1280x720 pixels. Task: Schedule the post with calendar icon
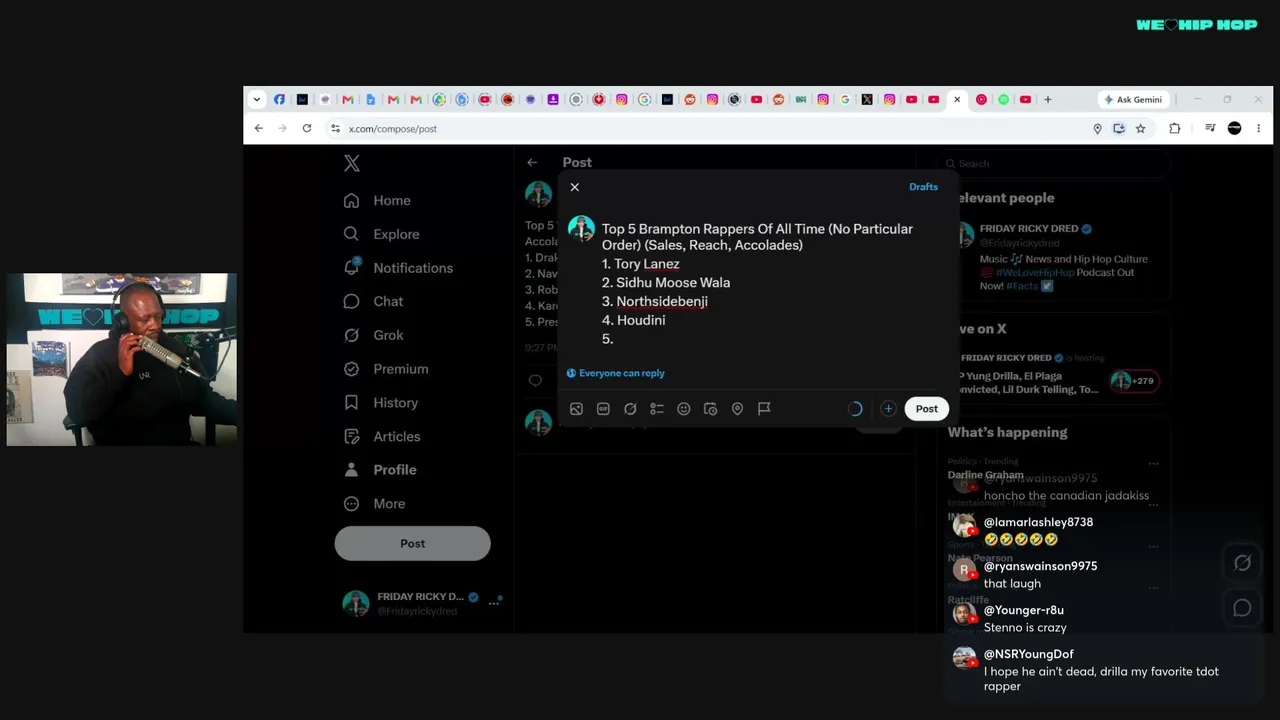pos(711,409)
